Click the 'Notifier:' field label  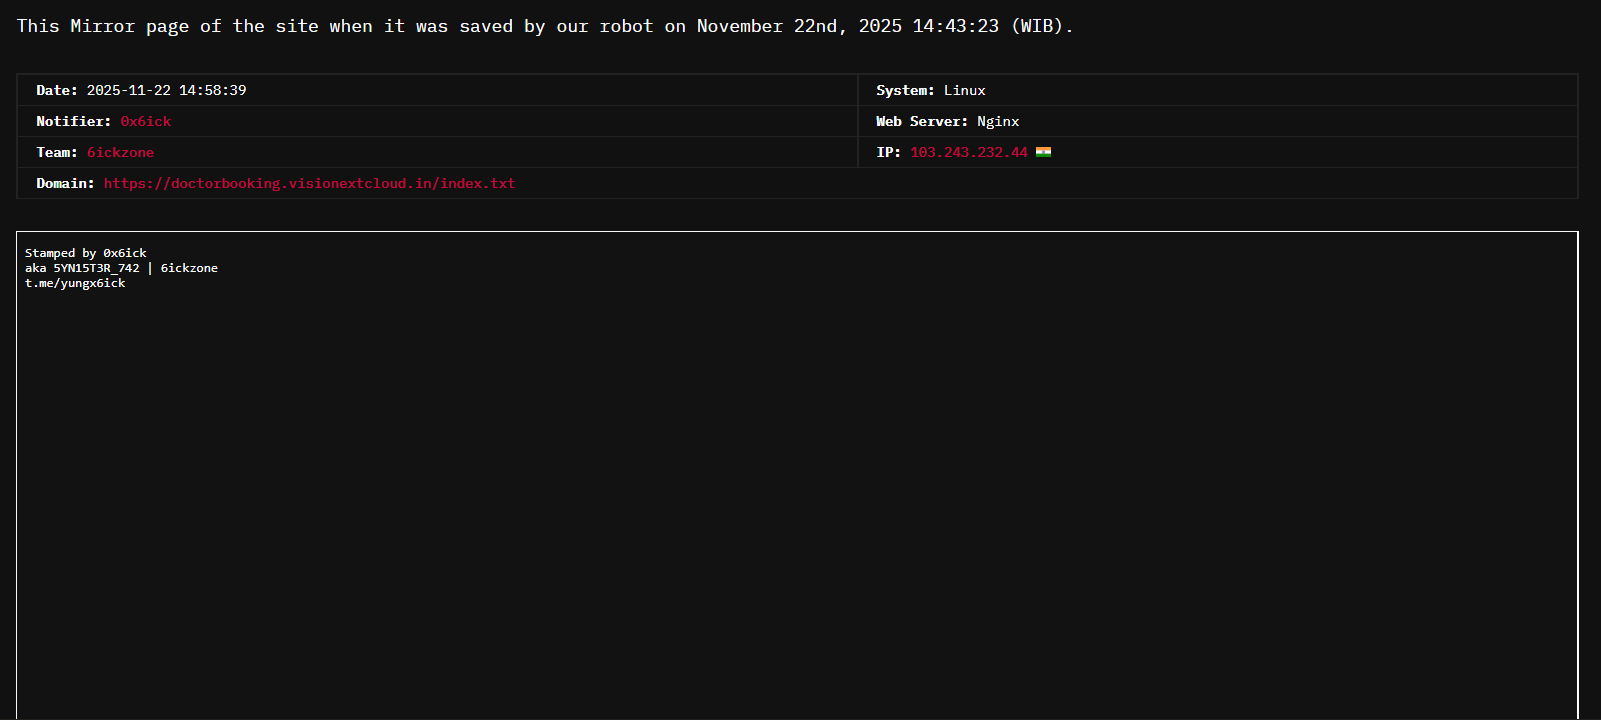point(73,121)
